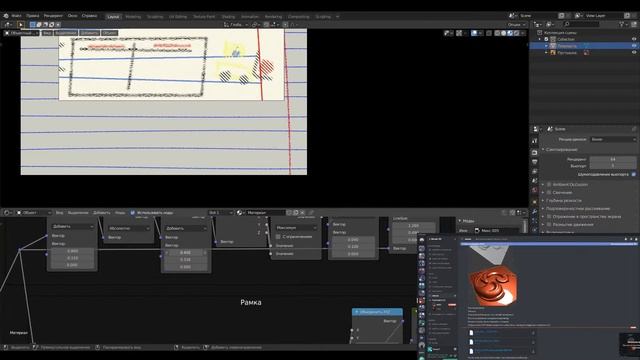
Task: Switch to Shading workspace tab
Action: (228, 17)
